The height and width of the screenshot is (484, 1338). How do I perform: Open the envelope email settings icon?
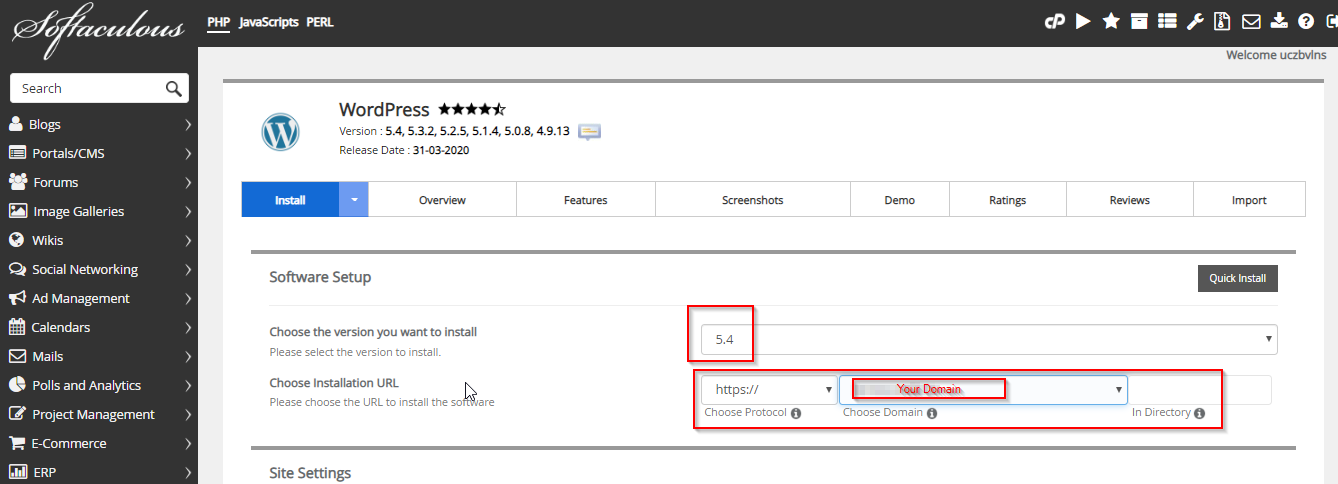[1251, 21]
